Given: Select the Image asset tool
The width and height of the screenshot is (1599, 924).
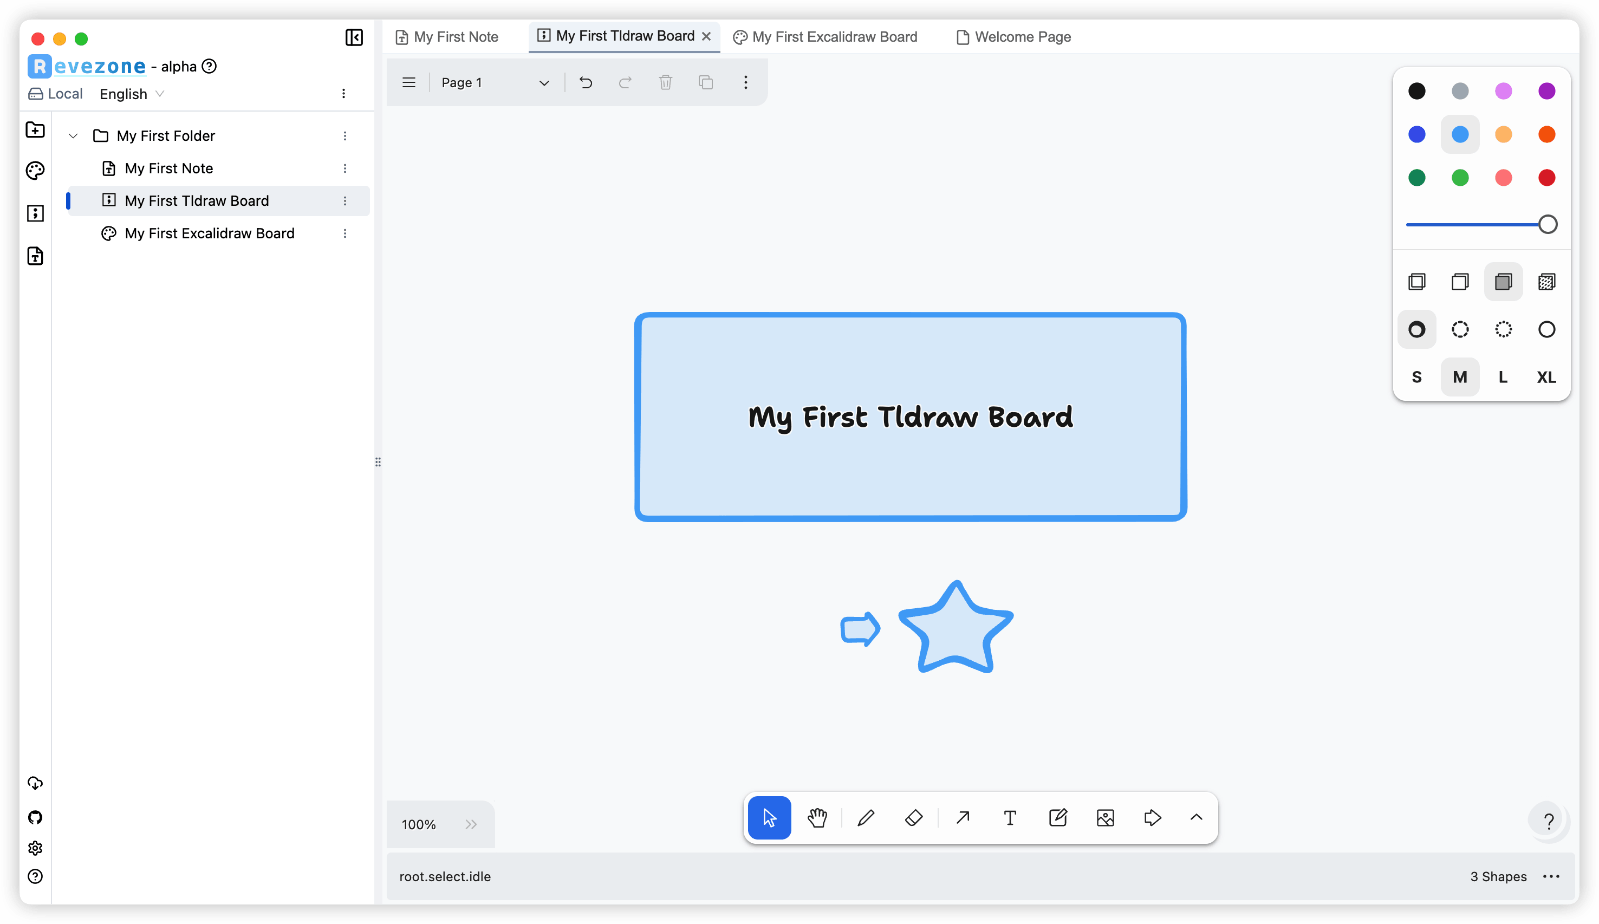Looking at the screenshot, I should (1105, 818).
